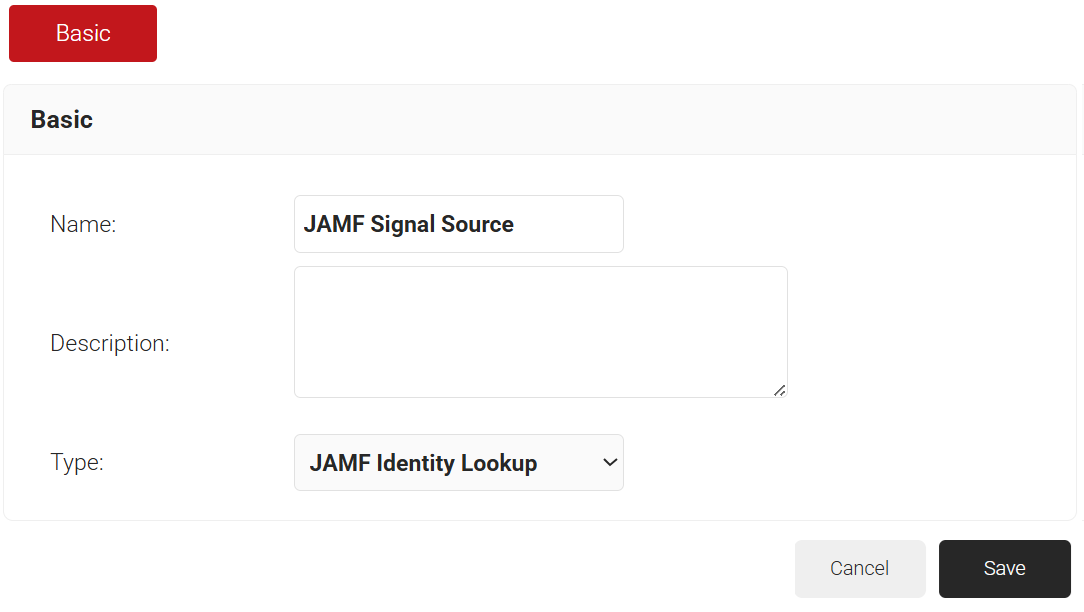Click the Name field label

(x=83, y=224)
